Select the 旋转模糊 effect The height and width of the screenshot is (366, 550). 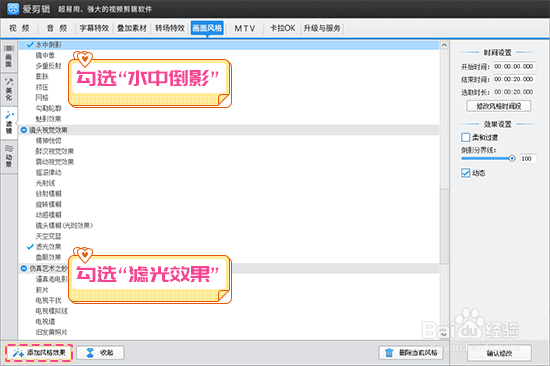tap(48, 204)
